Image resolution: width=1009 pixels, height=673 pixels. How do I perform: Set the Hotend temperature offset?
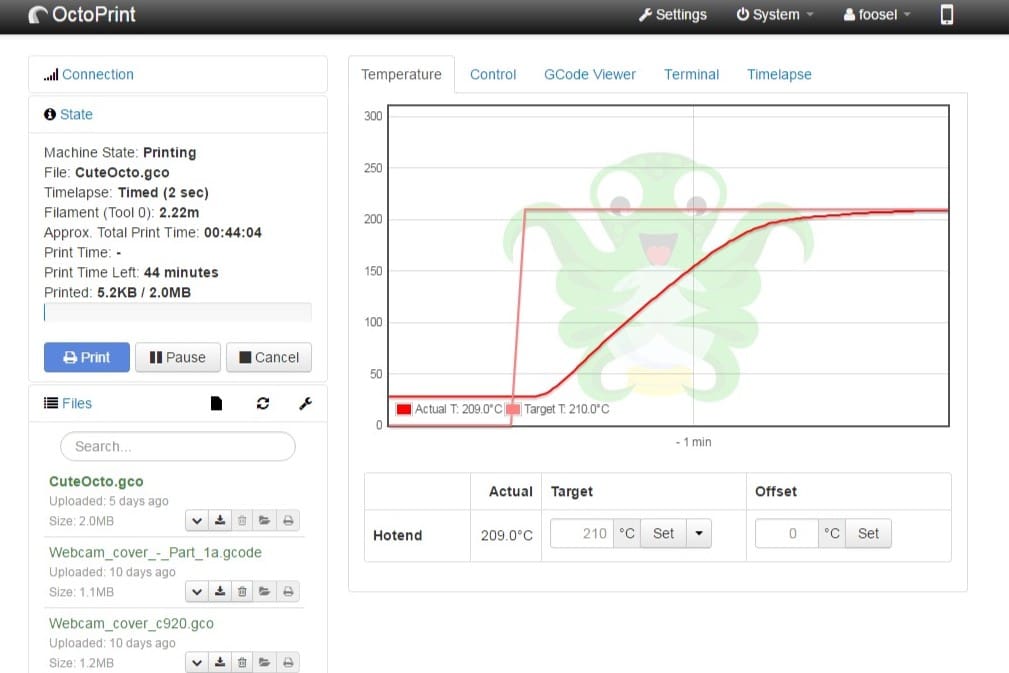868,533
